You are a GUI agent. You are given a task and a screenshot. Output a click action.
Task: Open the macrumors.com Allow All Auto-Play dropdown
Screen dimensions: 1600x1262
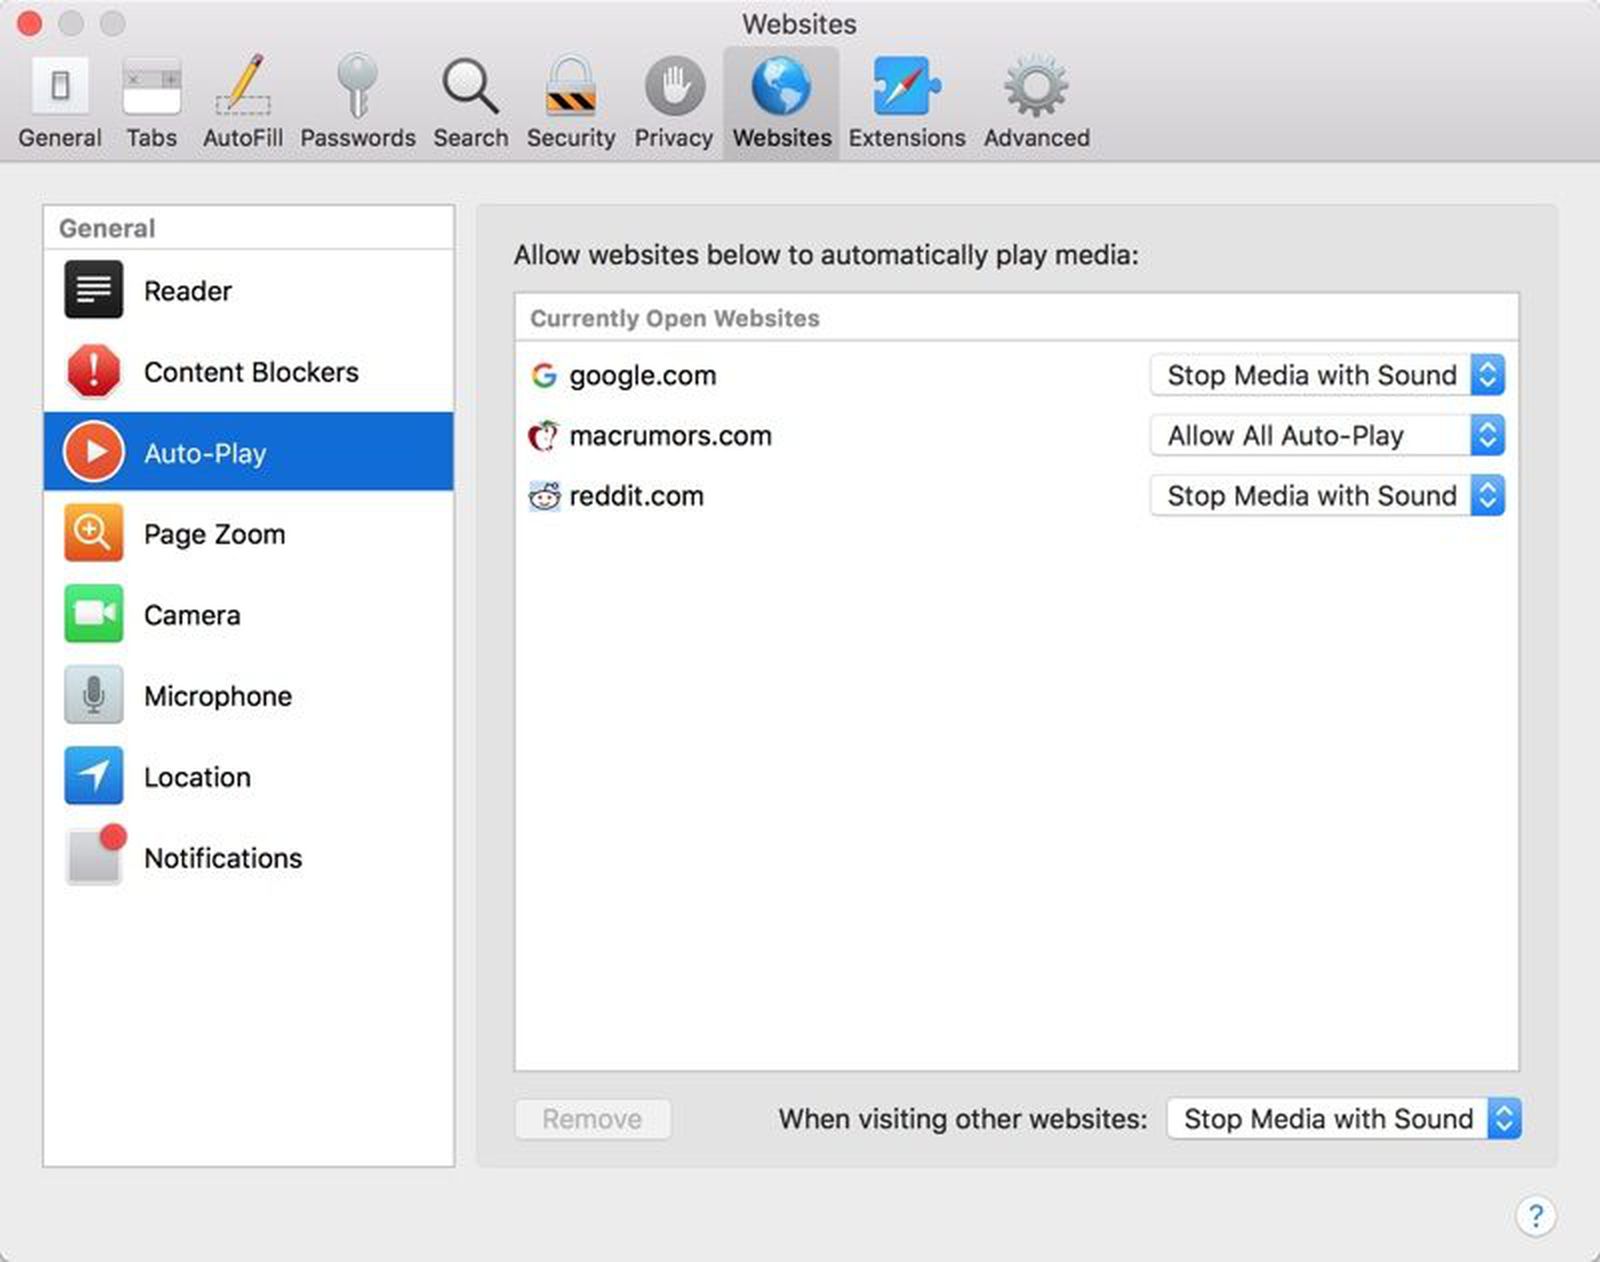pos(1327,435)
